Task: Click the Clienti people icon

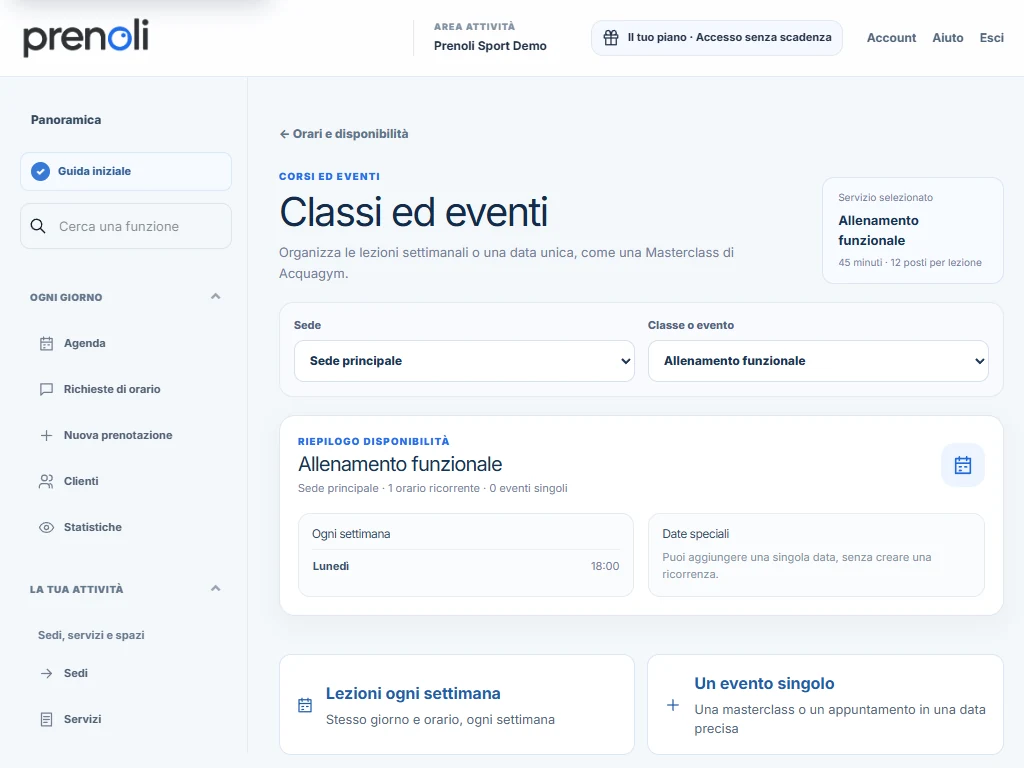Action: [x=46, y=481]
